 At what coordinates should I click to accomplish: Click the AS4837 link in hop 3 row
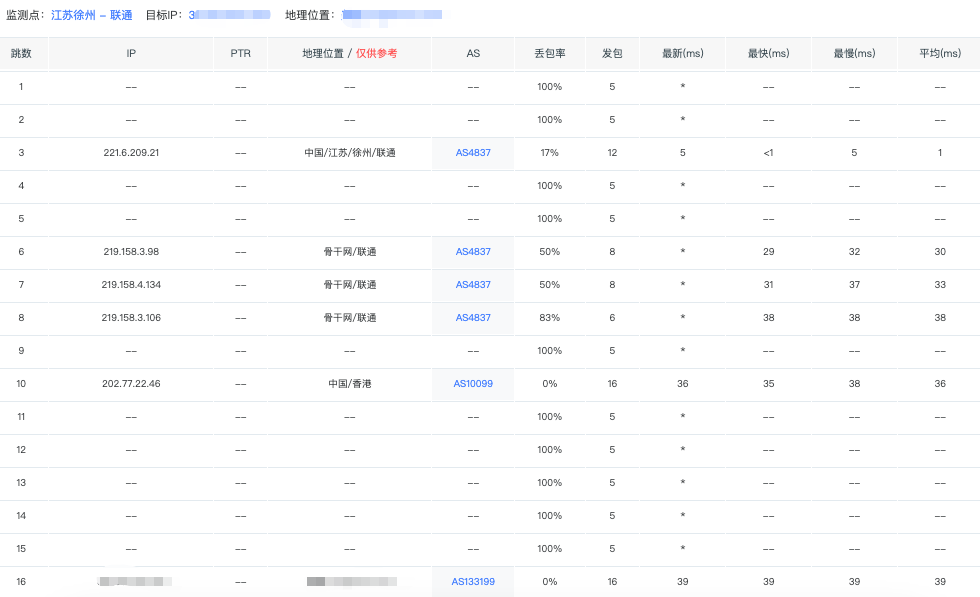coord(473,153)
